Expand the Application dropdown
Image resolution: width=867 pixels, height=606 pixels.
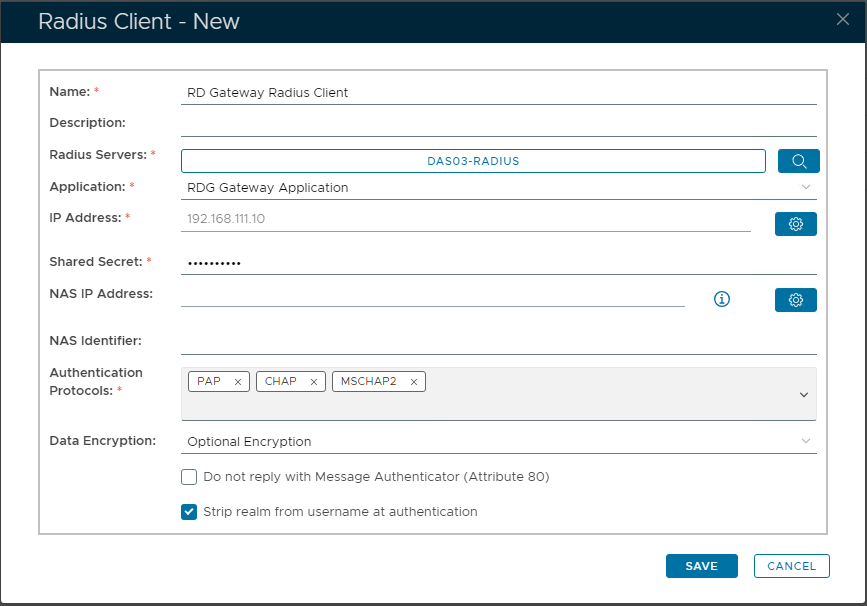click(805, 187)
